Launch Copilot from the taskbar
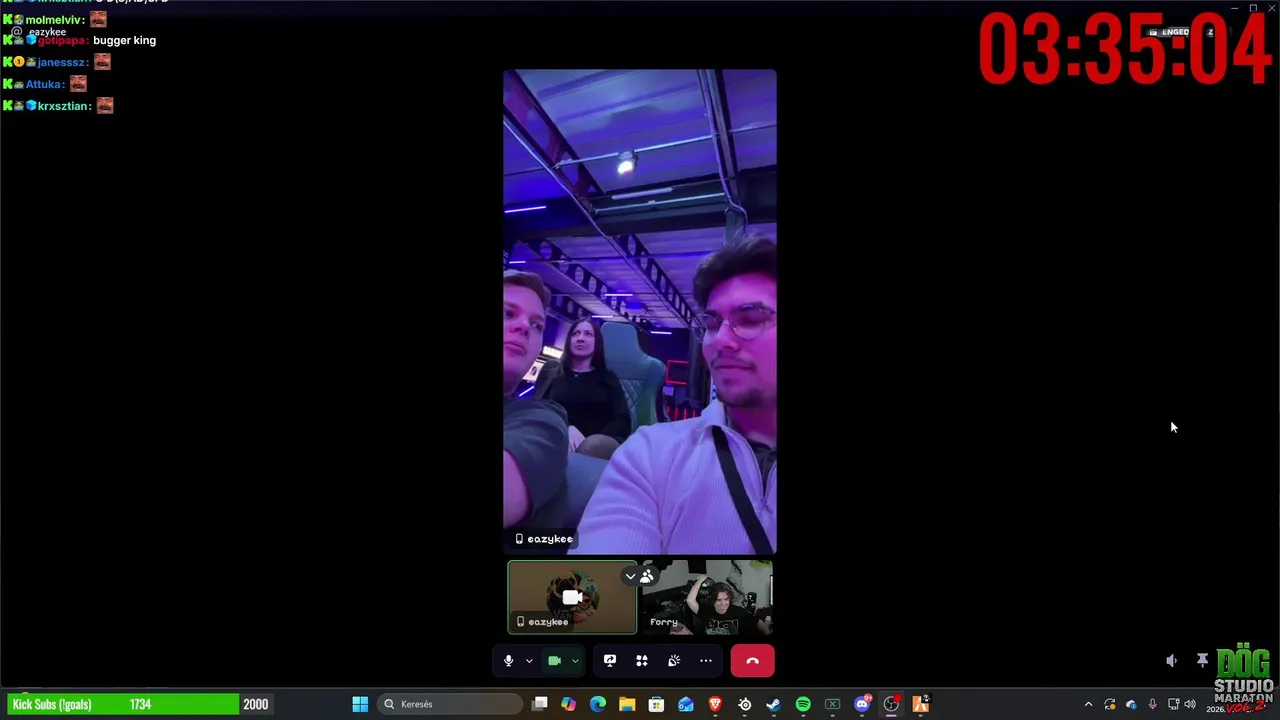This screenshot has width=1280, height=720. coord(569,704)
